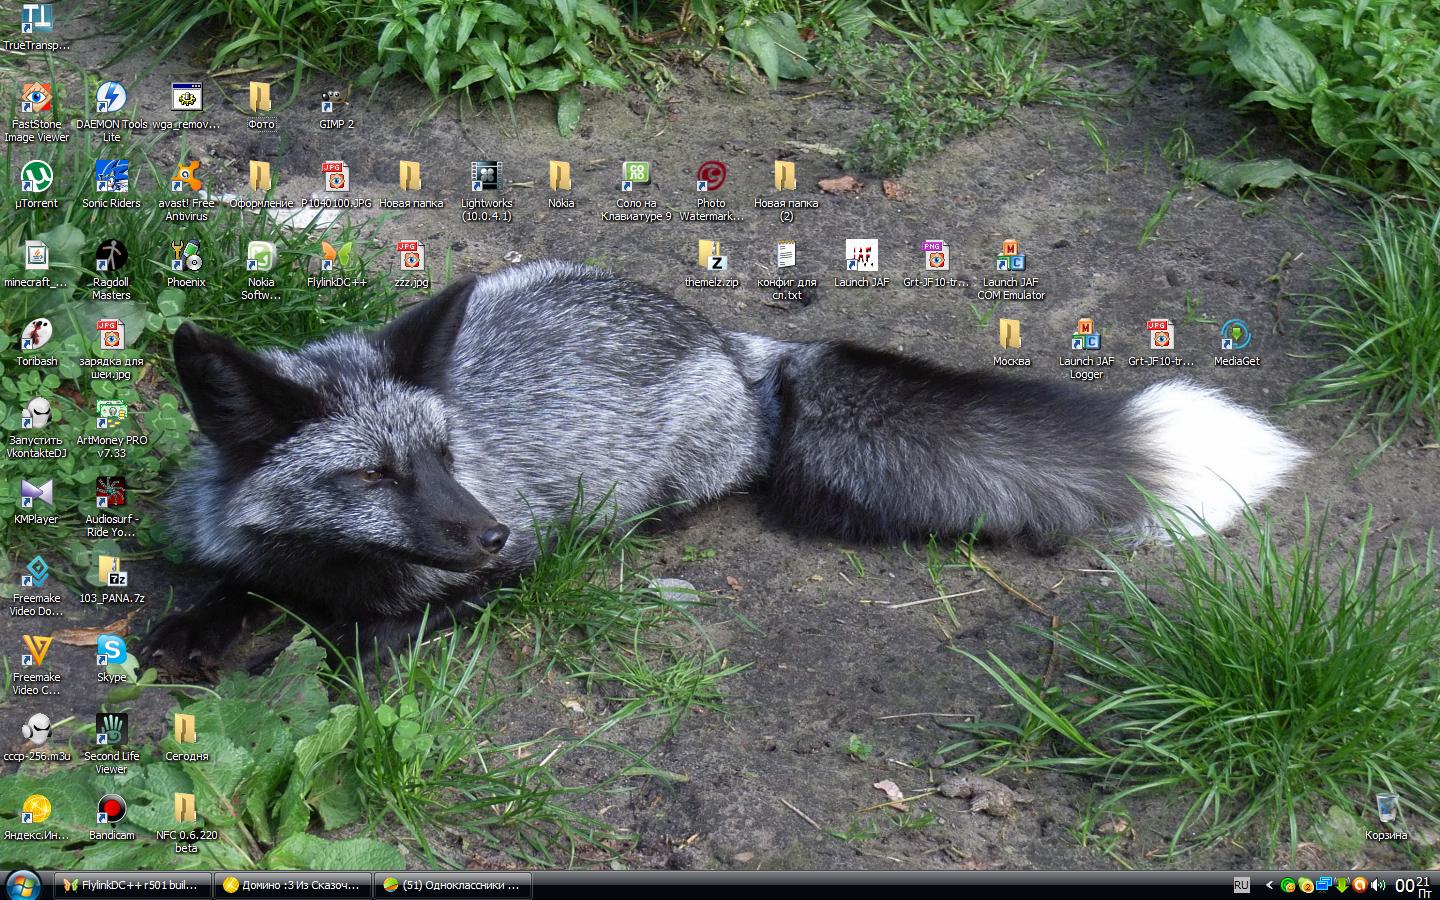Select the MediaGet desktop shortcut
This screenshot has width=1440, height=900.
click(x=1236, y=336)
